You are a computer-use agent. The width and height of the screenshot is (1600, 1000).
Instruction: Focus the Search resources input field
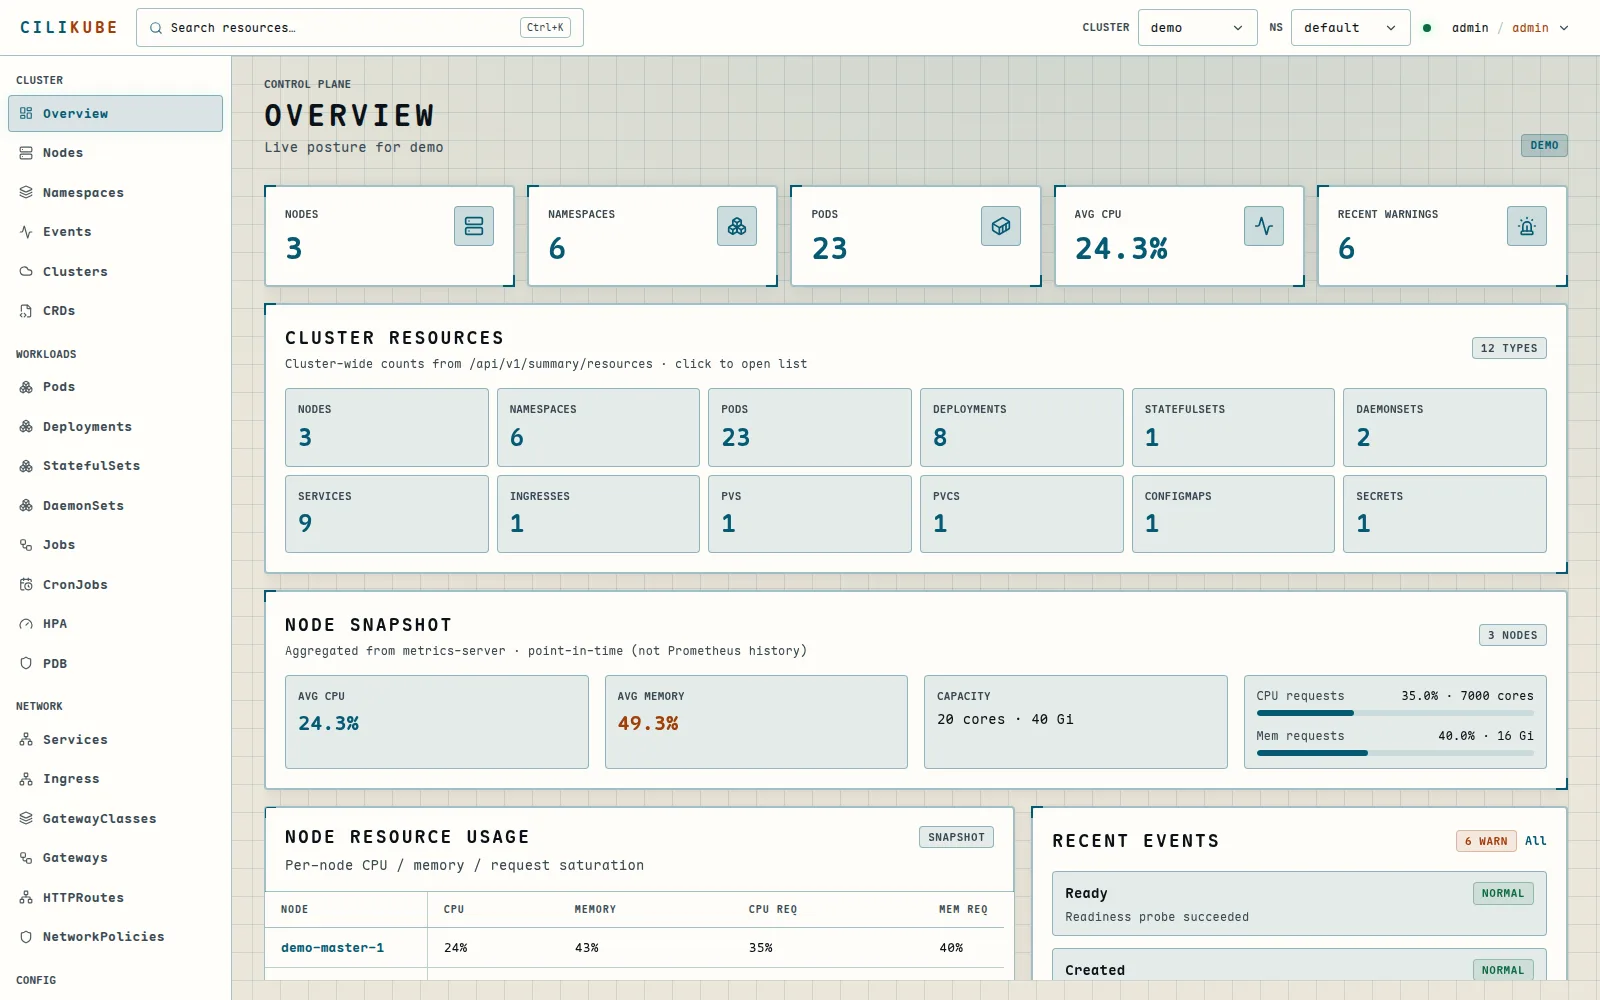tap(360, 28)
